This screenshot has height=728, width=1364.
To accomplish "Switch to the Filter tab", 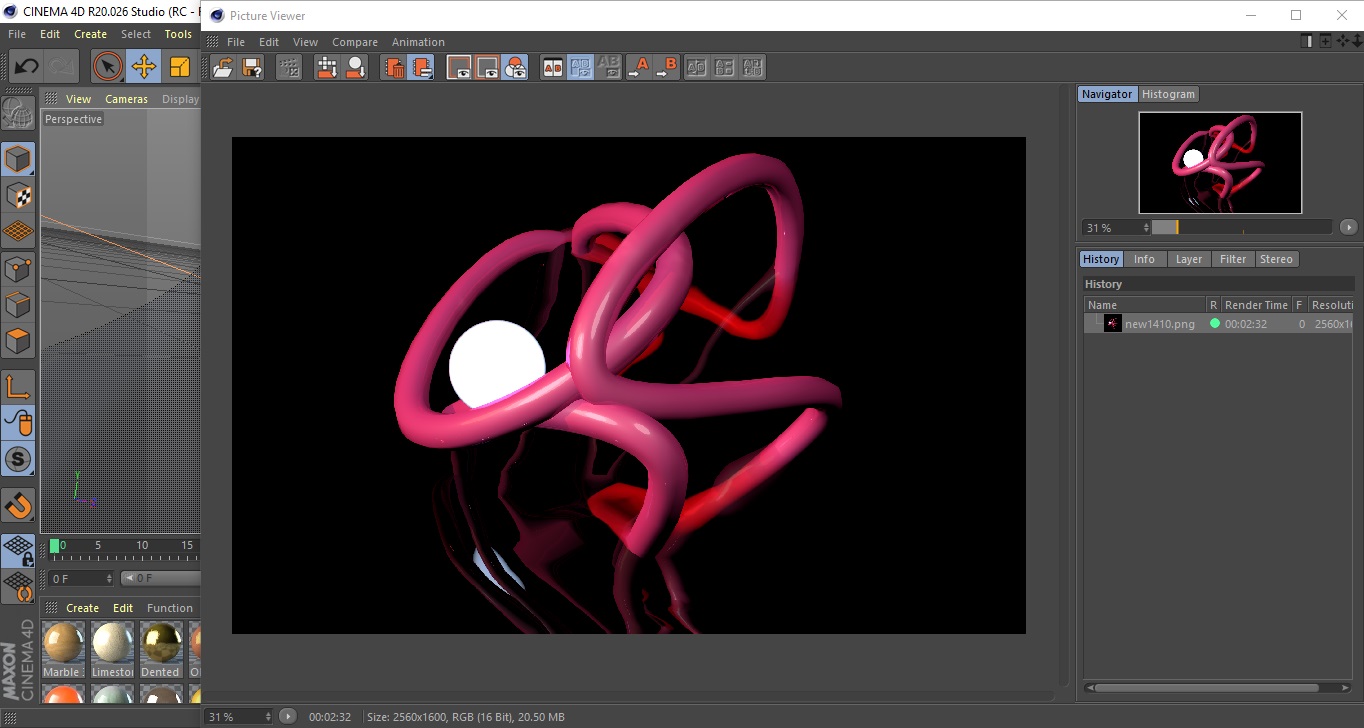I will pos(1233,259).
